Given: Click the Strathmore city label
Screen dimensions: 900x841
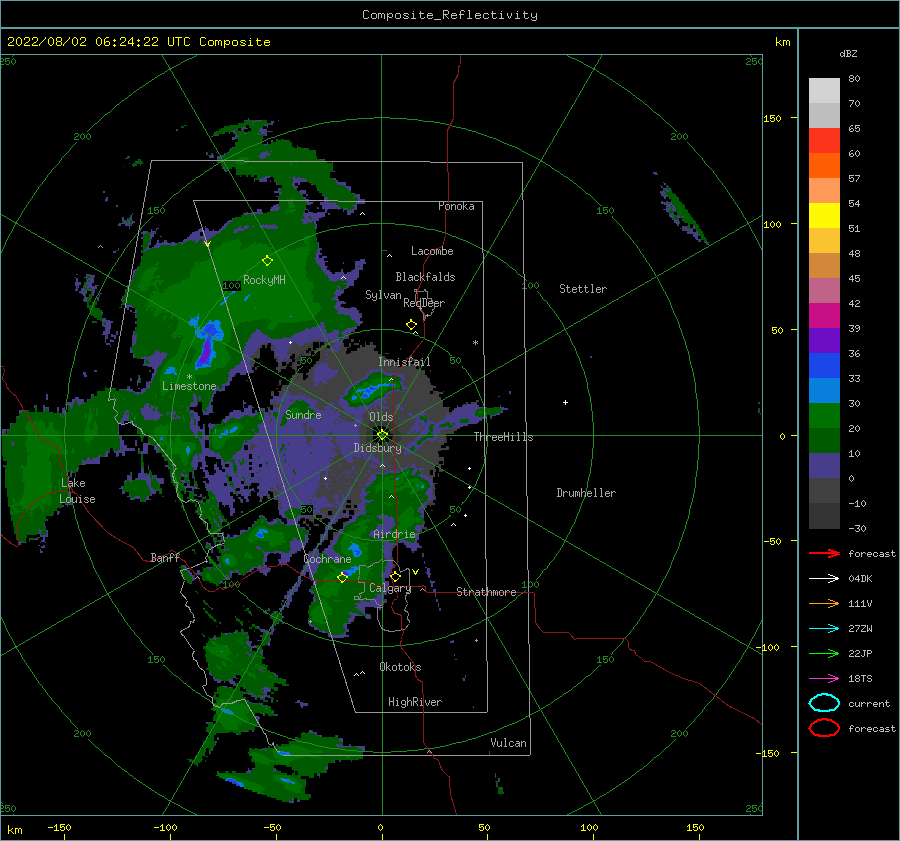Looking at the screenshot, I should tap(486, 592).
